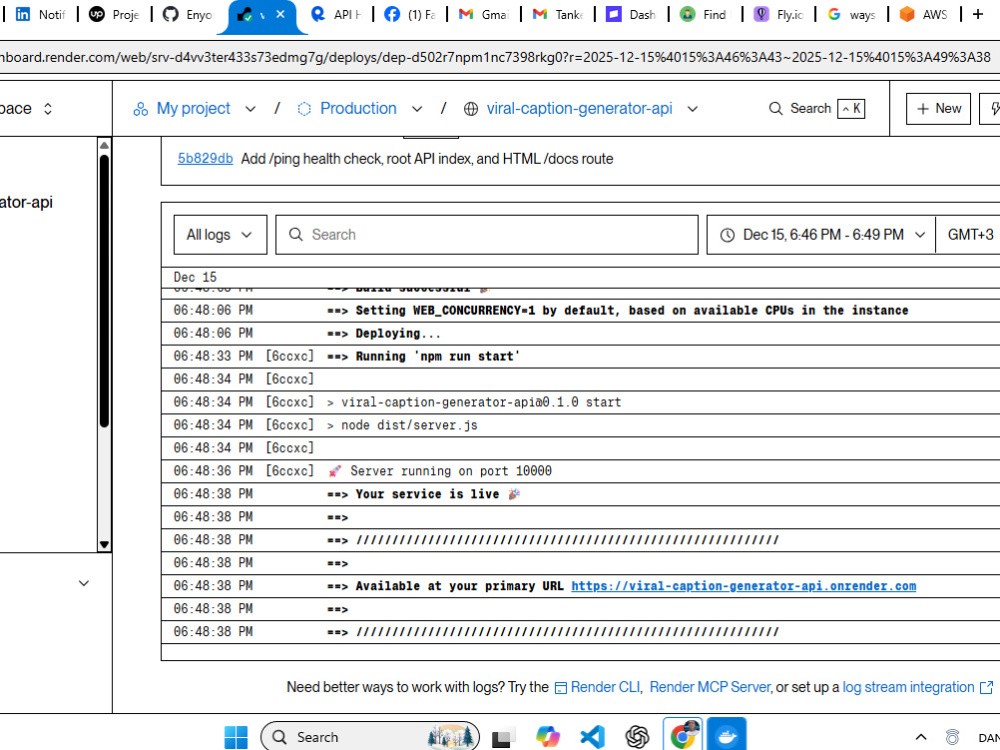Switch to the AWS tab
This screenshot has height=750, width=1000.
pyautogui.click(x=925, y=14)
